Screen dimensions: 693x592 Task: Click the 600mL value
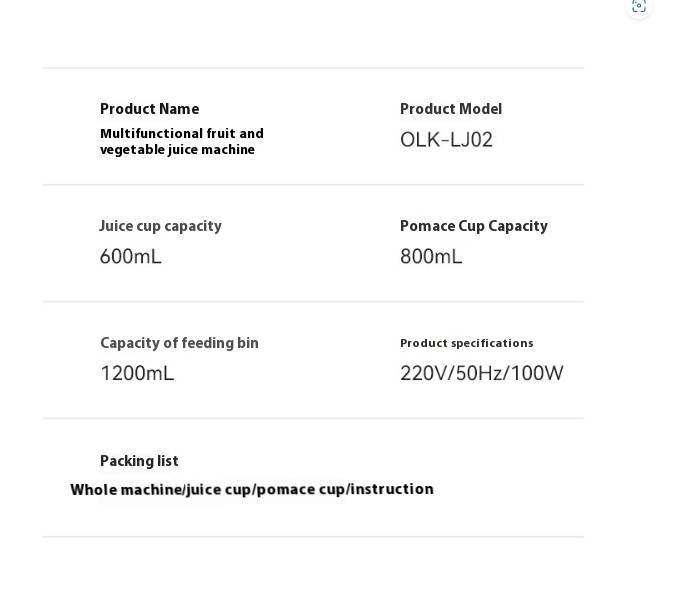coord(130,256)
